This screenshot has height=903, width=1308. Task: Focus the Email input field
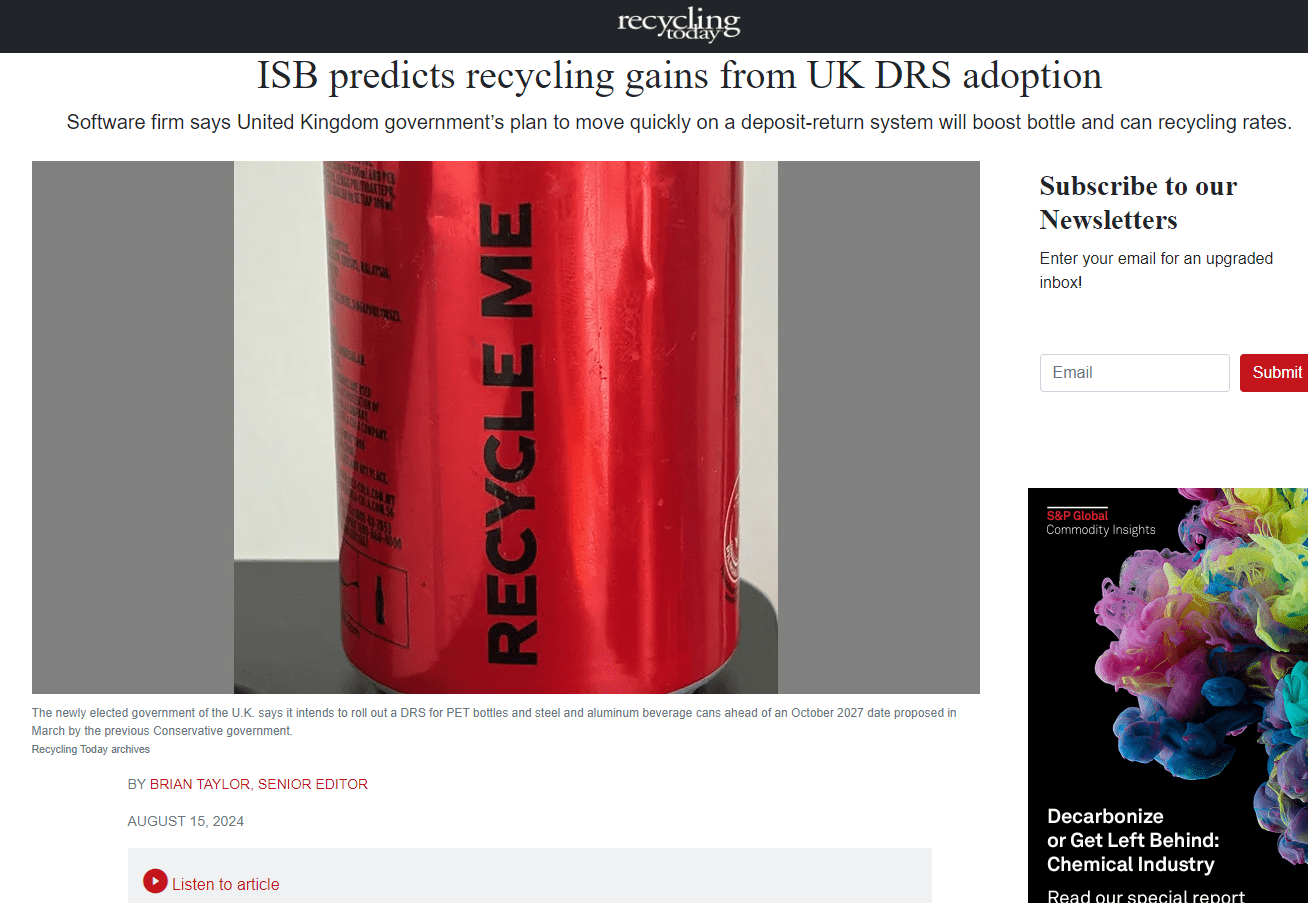coord(1135,373)
